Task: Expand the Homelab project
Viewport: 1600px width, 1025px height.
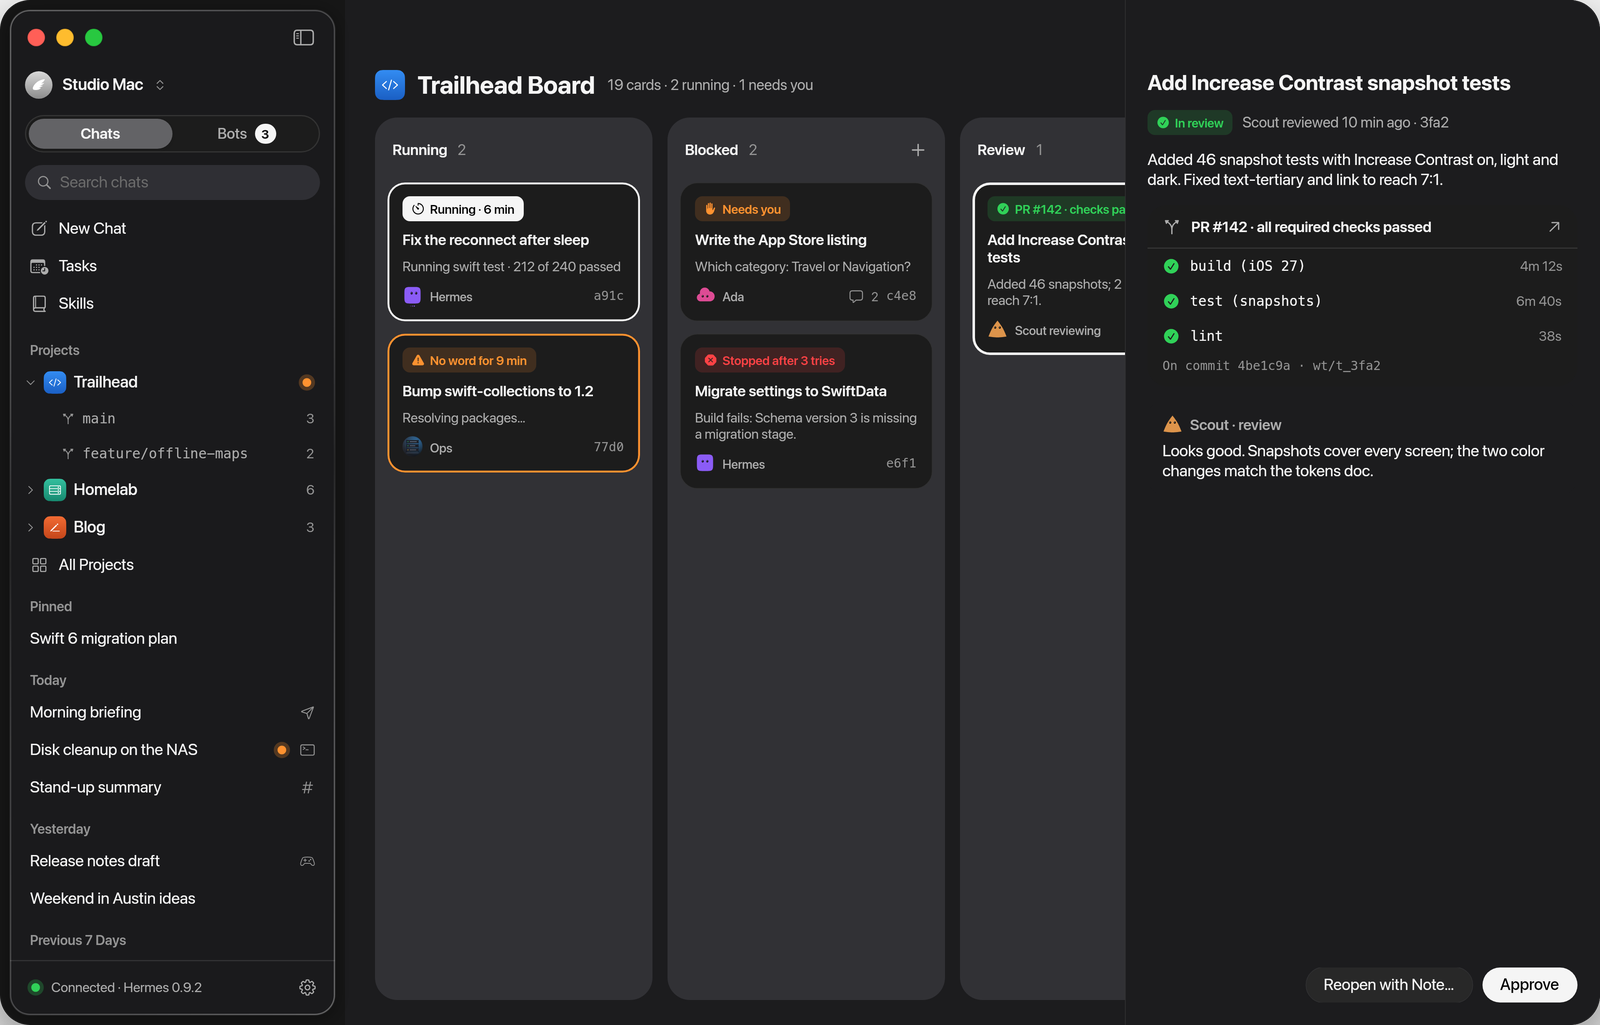Action: pyautogui.click(x=30, y=489)
